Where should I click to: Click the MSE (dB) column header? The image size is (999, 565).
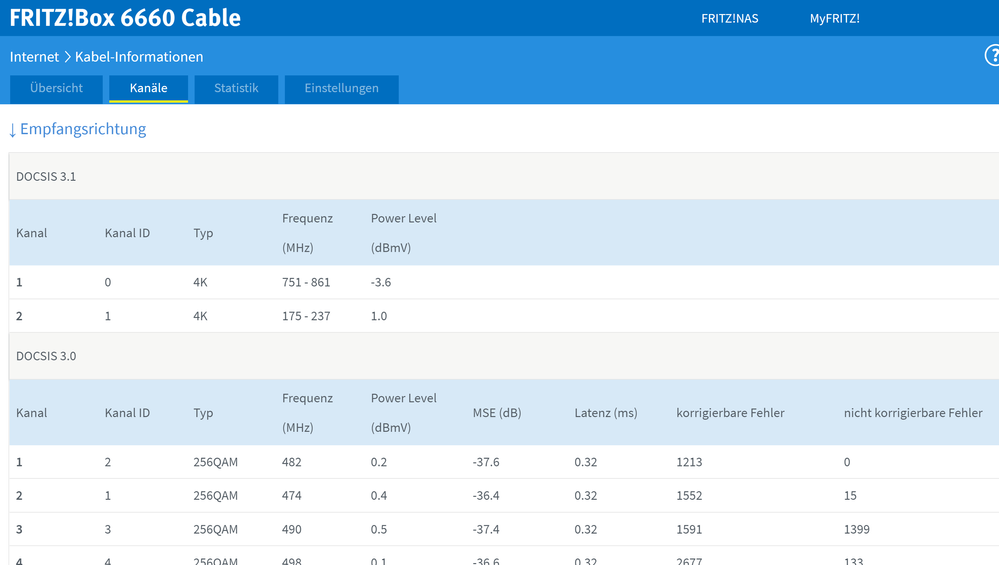point(497,413)
